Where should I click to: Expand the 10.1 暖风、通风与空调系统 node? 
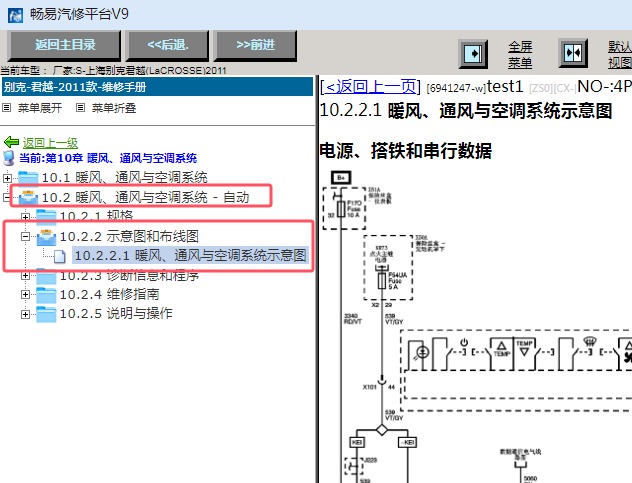(7, 178)
